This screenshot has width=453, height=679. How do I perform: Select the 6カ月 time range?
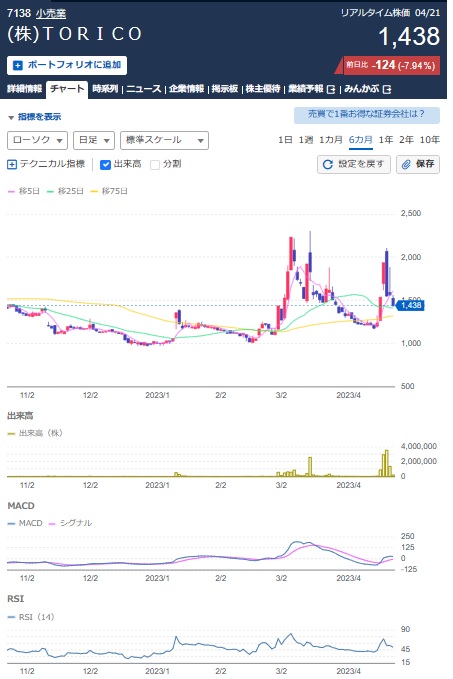(x=361, y=140)
